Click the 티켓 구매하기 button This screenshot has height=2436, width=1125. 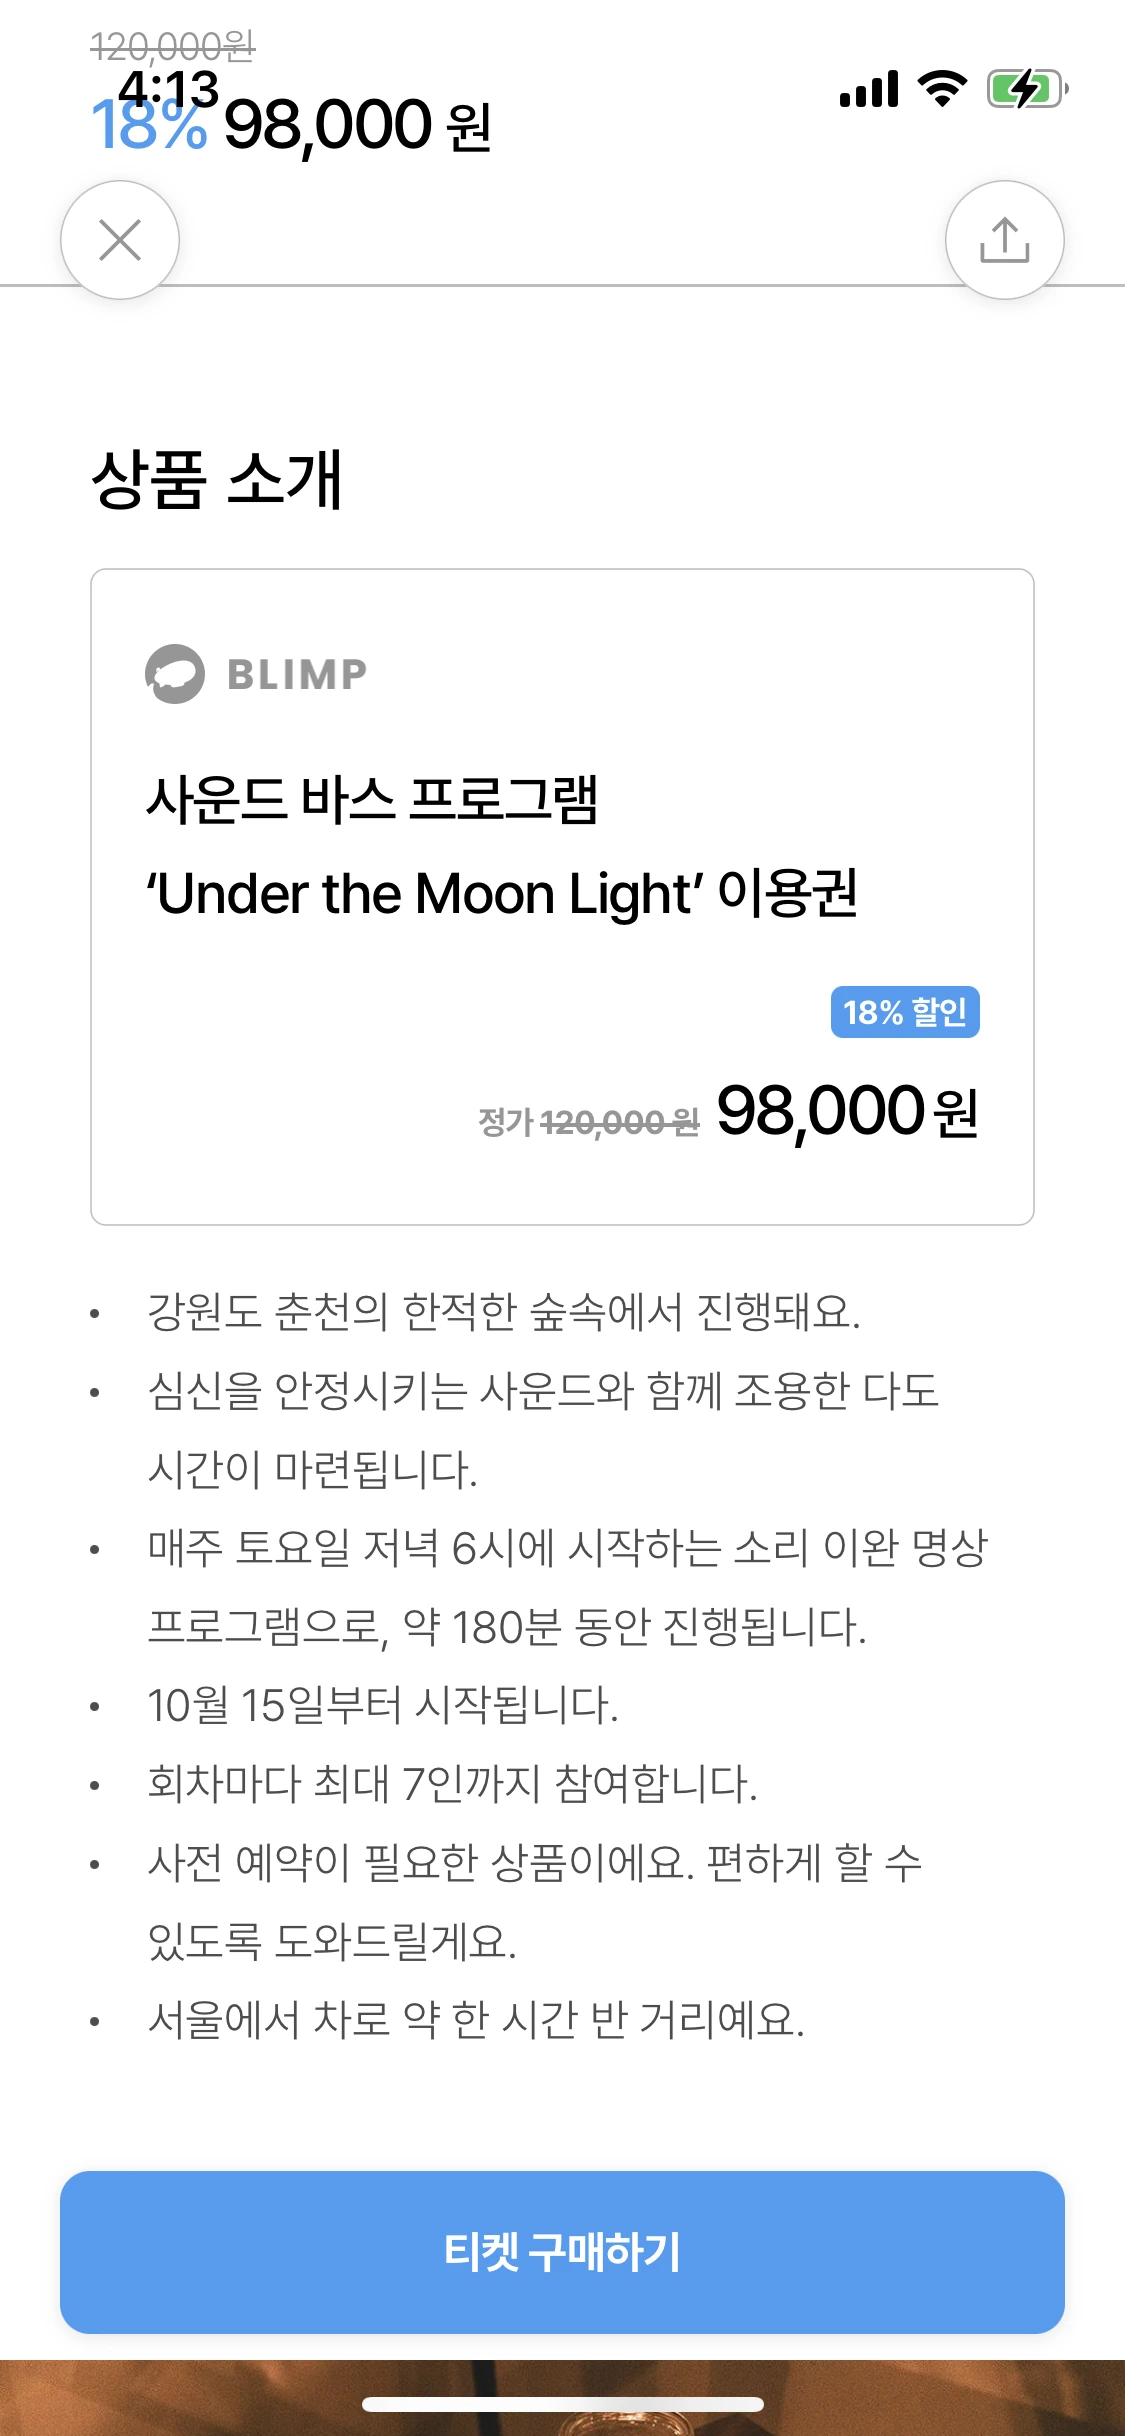562,2252
